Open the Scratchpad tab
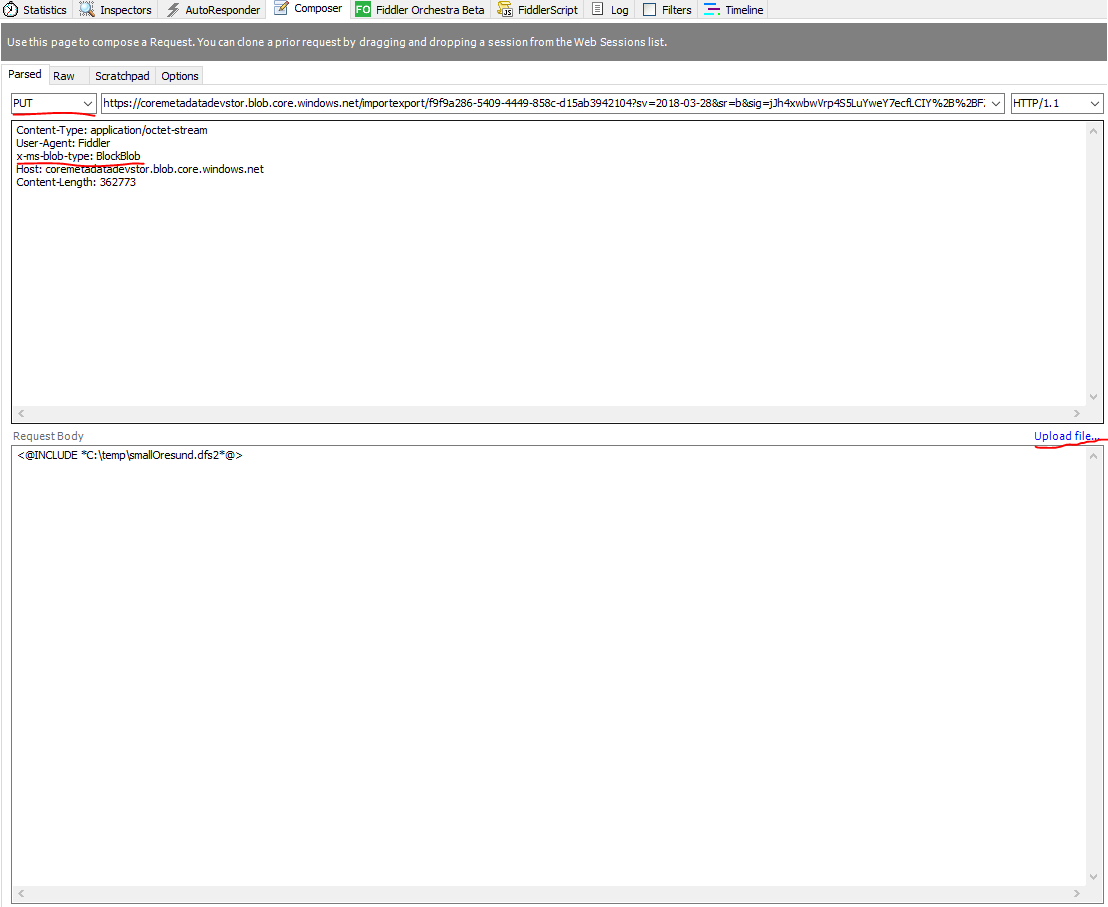The height and width of the screenshot is (907, 1108). click(x=122, y=76)
